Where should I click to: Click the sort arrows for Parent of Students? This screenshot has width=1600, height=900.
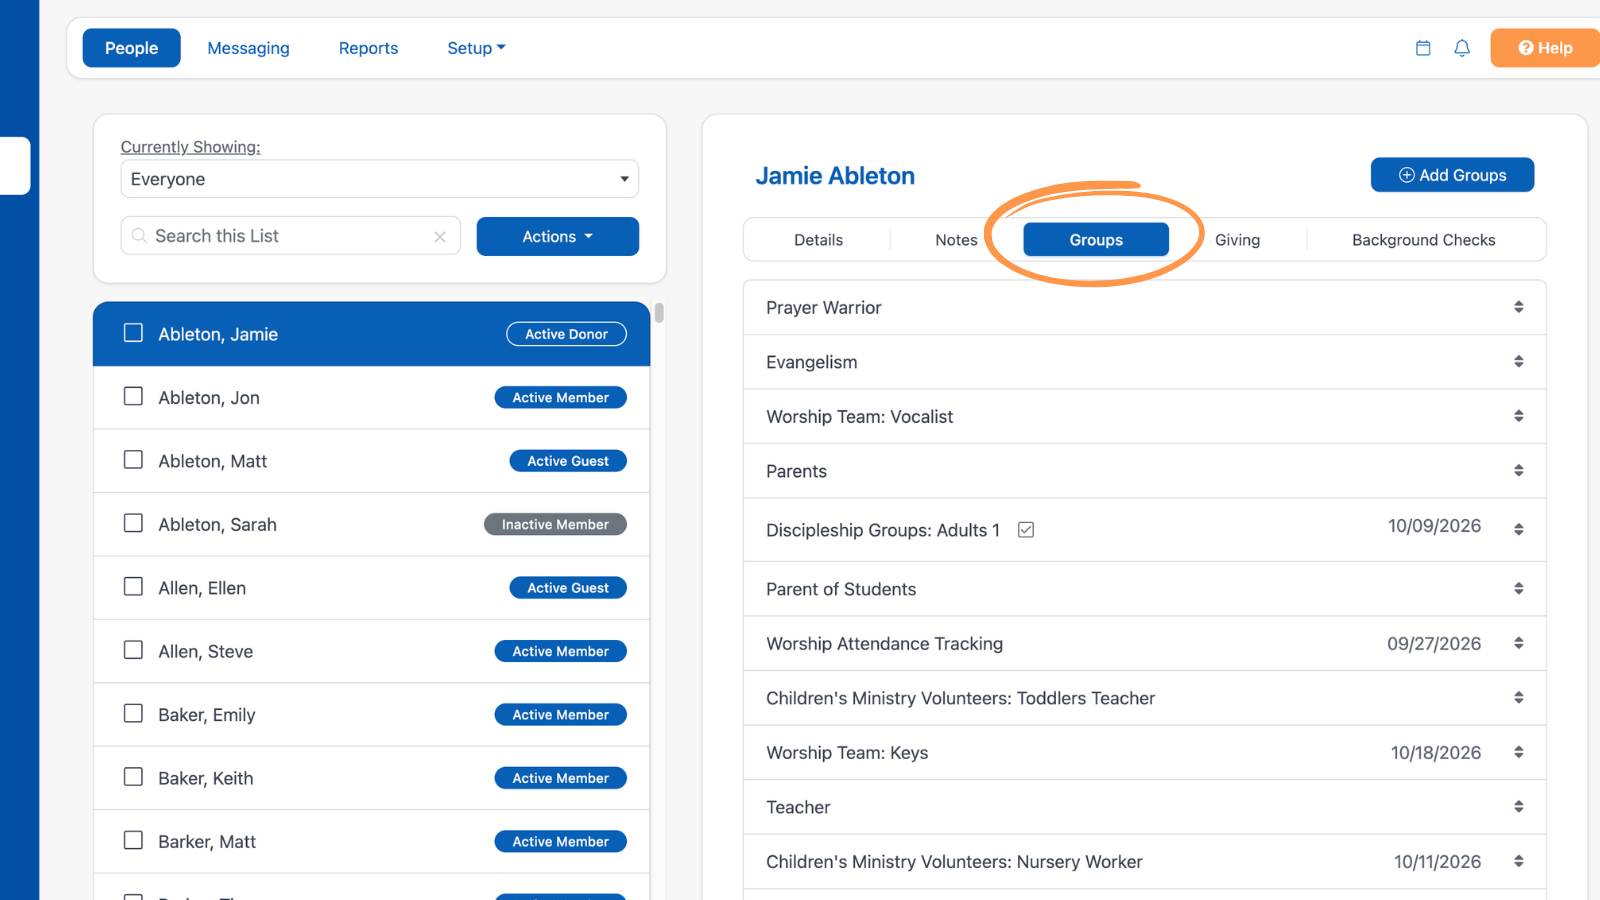click(1518, 588)
